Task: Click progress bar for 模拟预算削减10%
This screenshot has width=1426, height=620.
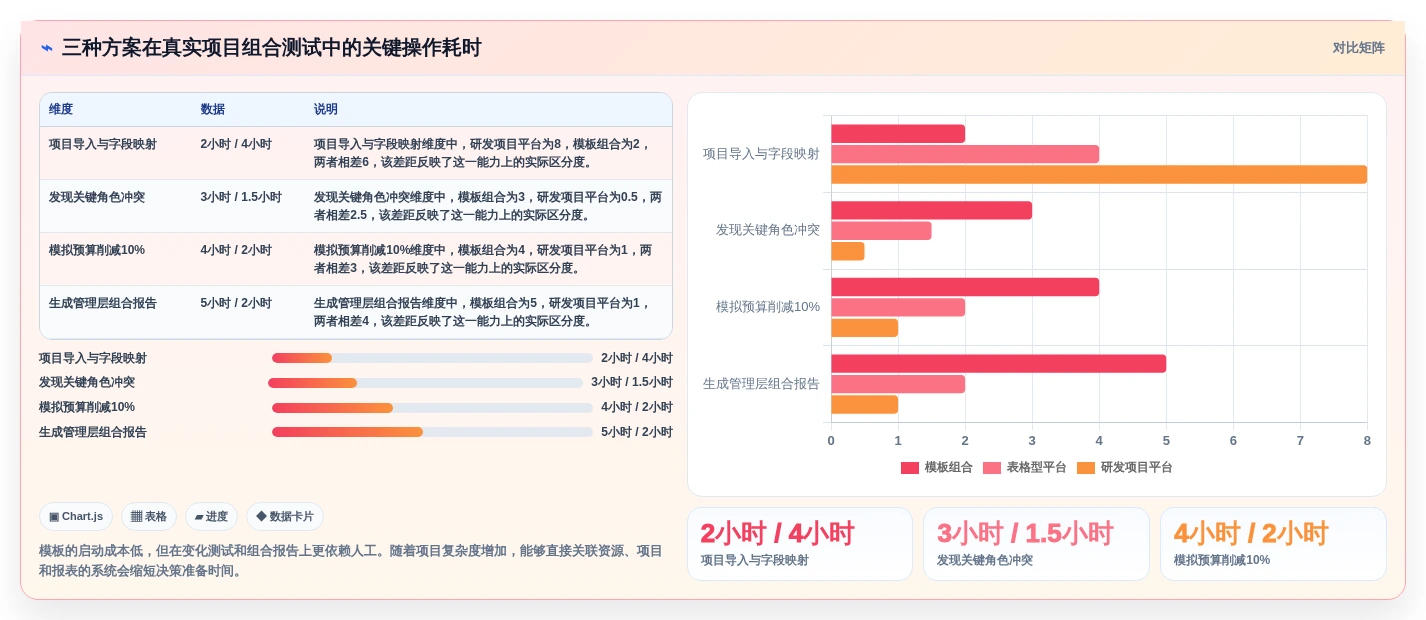Action: [432, 408]
